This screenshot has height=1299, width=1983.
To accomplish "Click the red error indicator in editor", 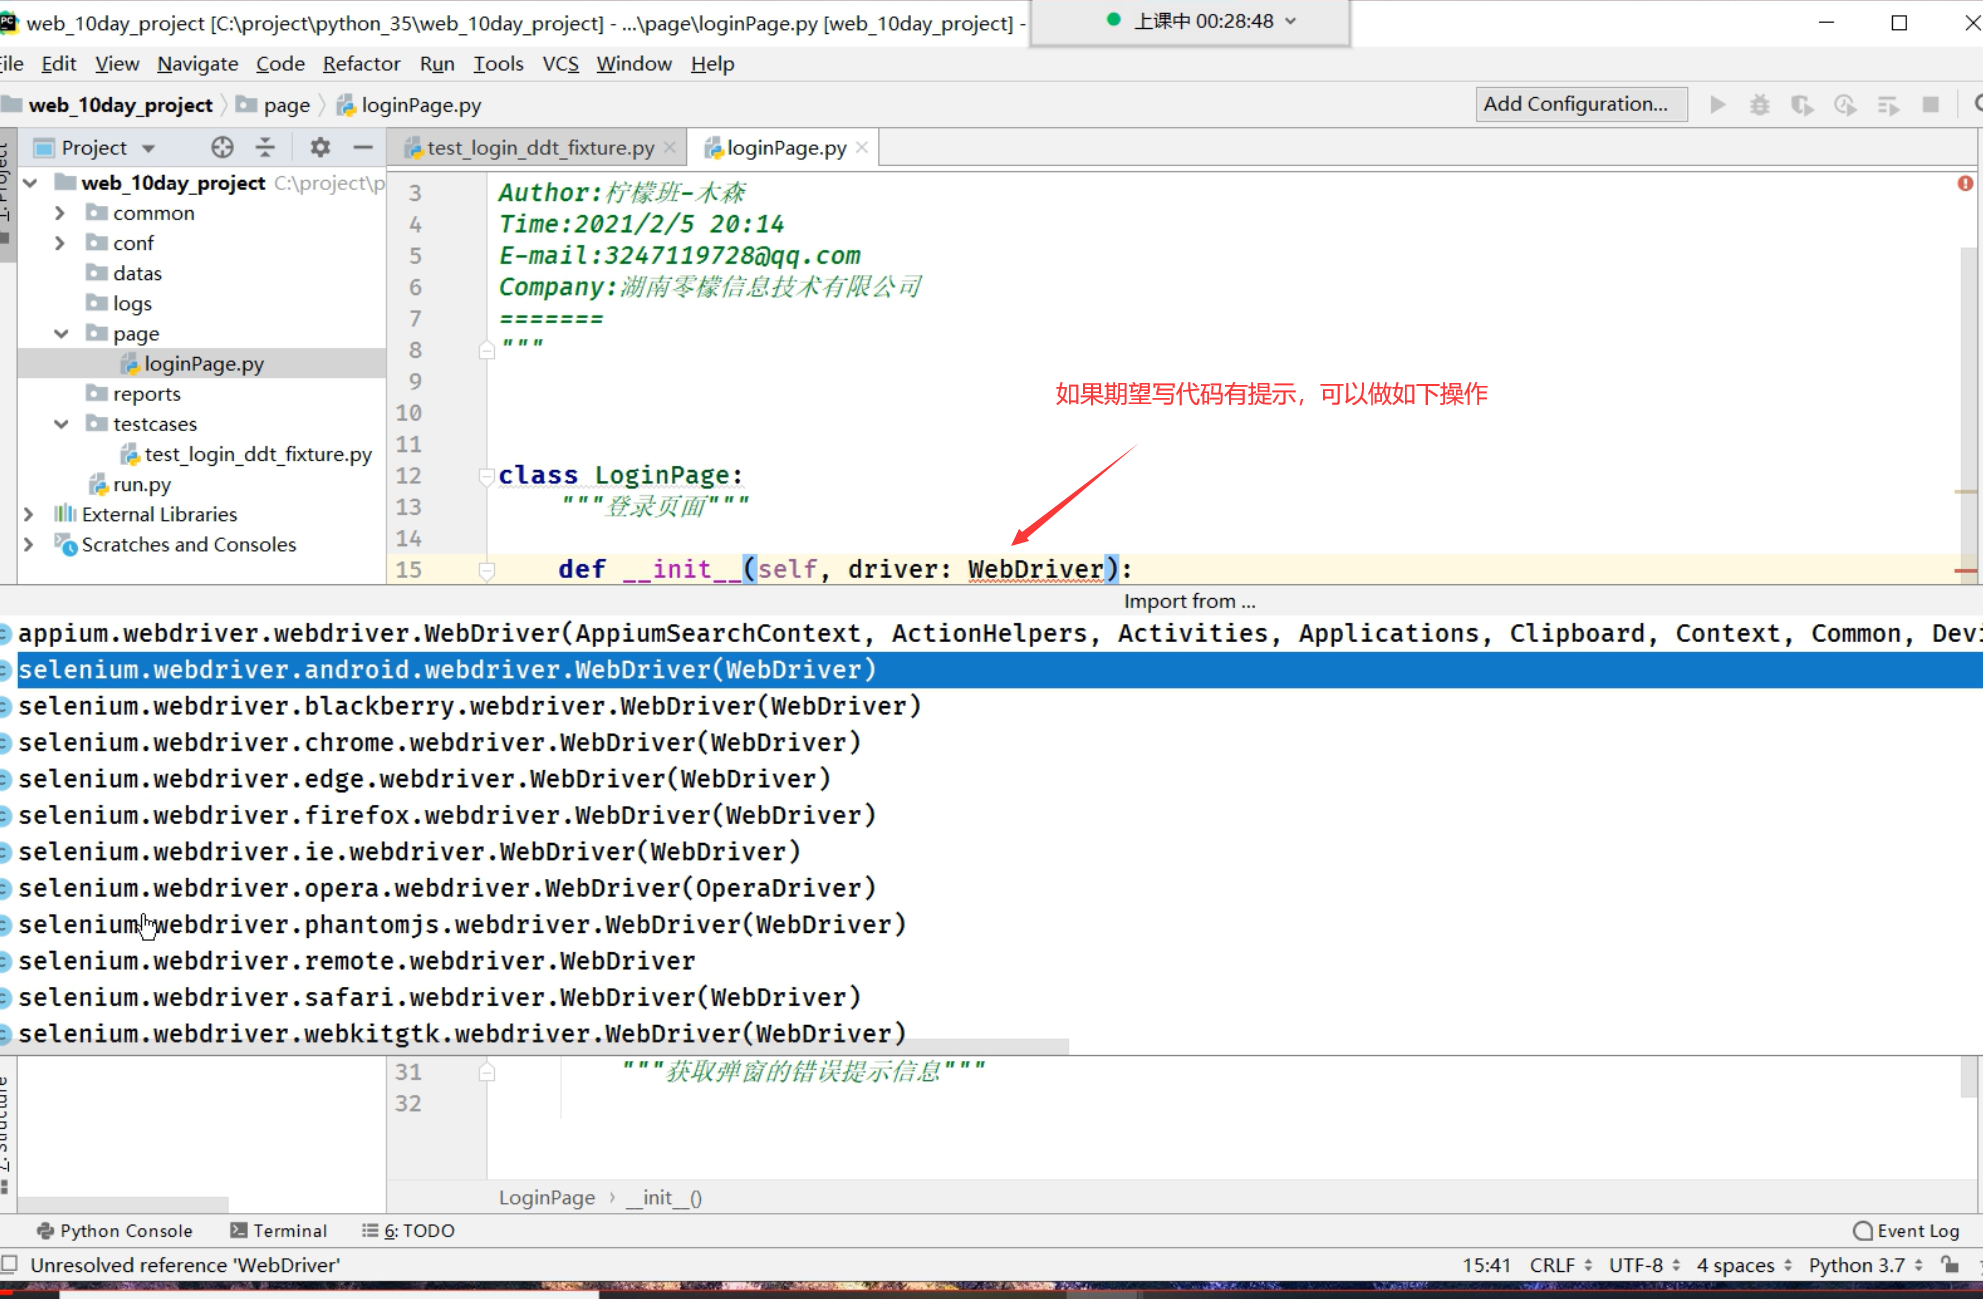I will point(1965,184).
